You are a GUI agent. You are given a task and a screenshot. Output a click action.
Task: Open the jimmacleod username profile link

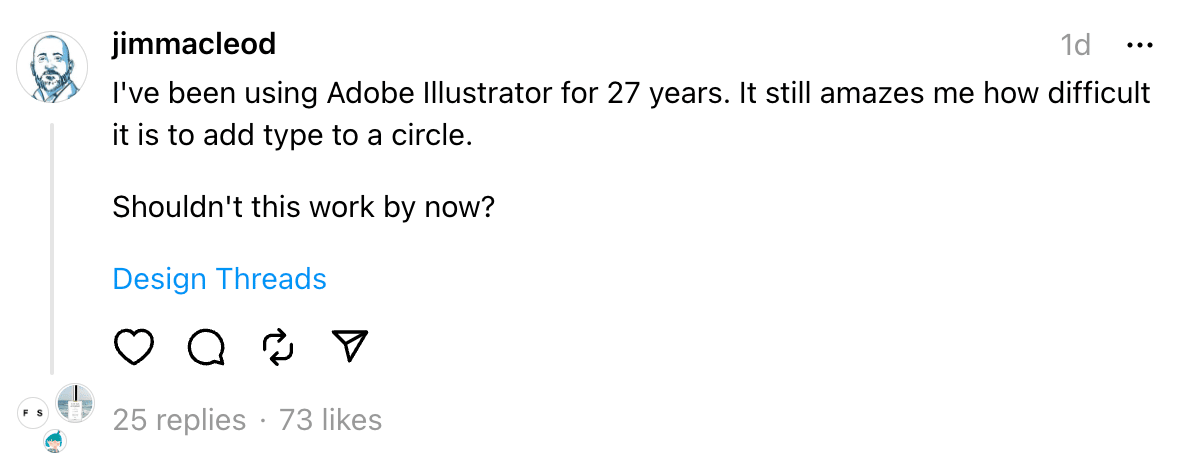[x=194, y=45]
